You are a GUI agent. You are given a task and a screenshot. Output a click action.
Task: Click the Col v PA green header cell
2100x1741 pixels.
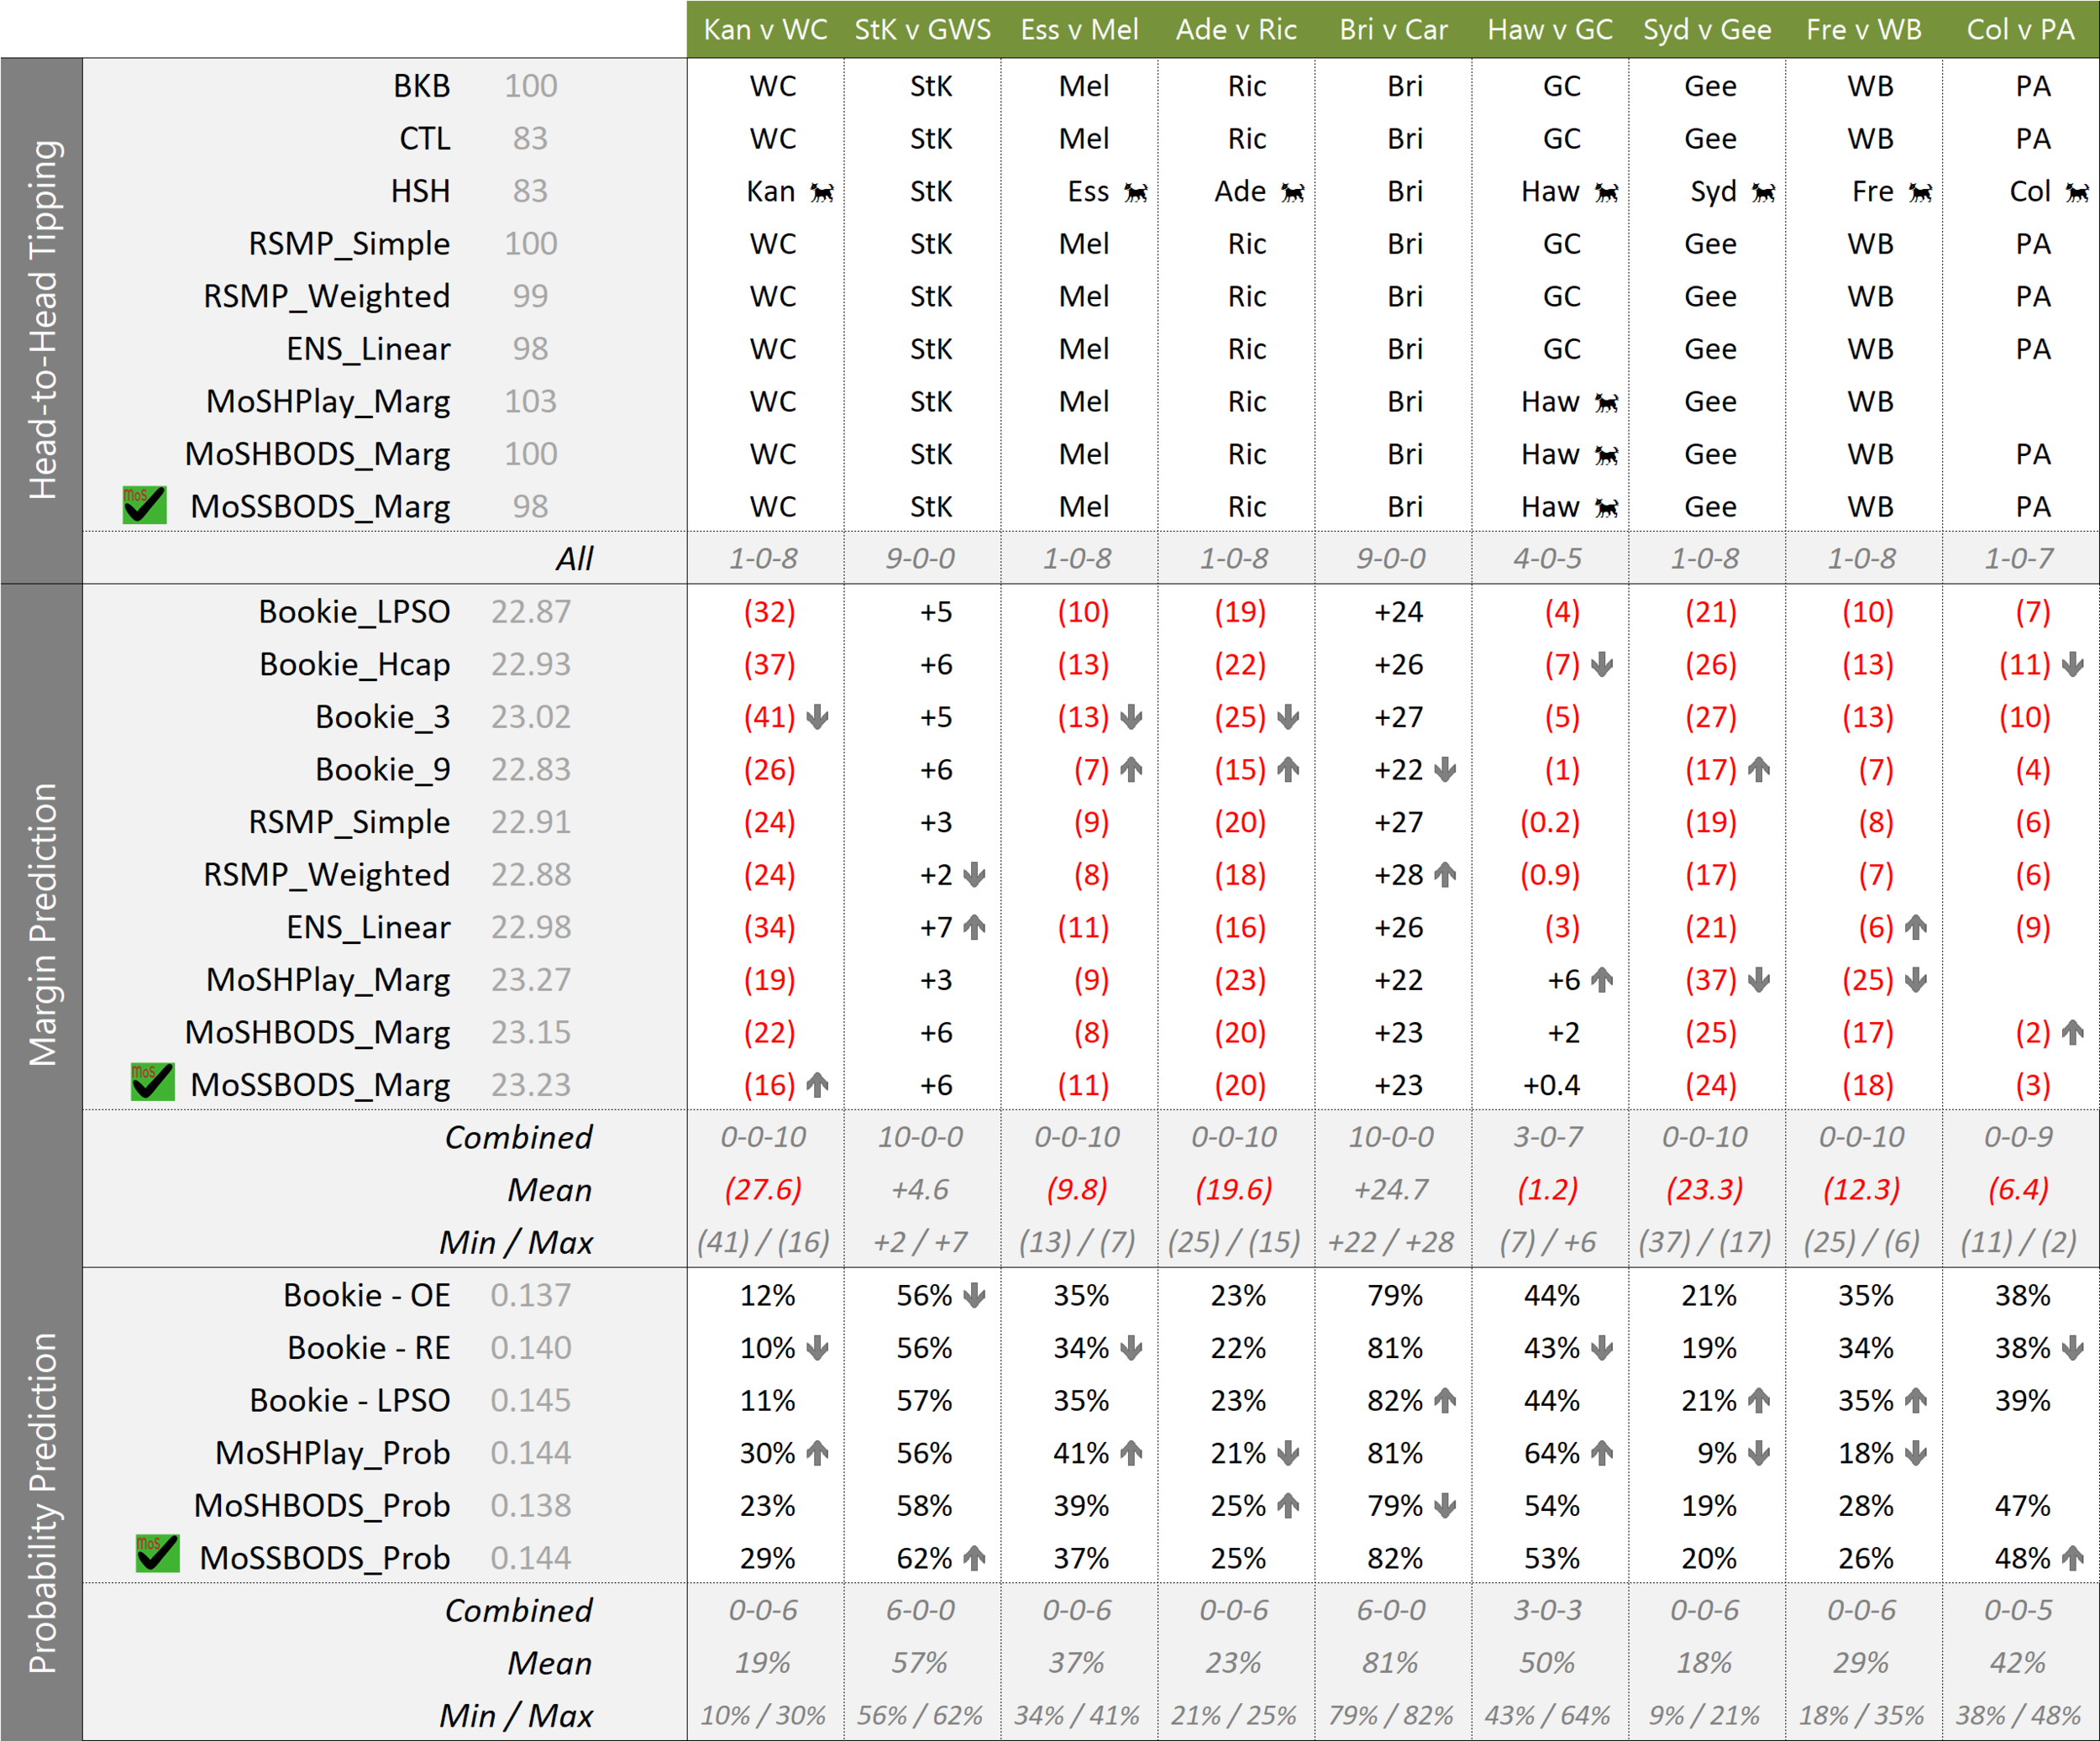click(x=2020, y=29)
